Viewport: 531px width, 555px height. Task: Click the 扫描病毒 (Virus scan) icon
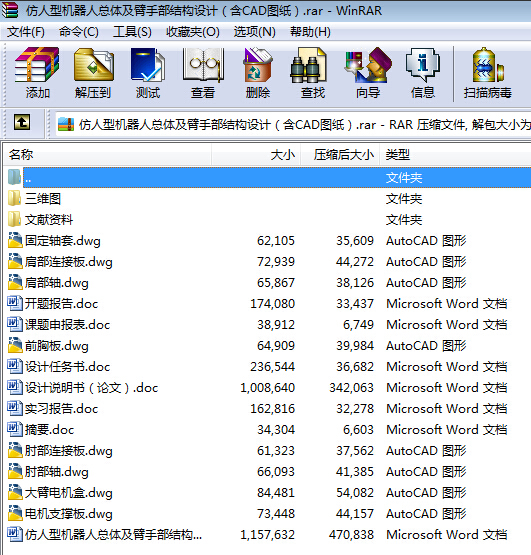(488, 65)
